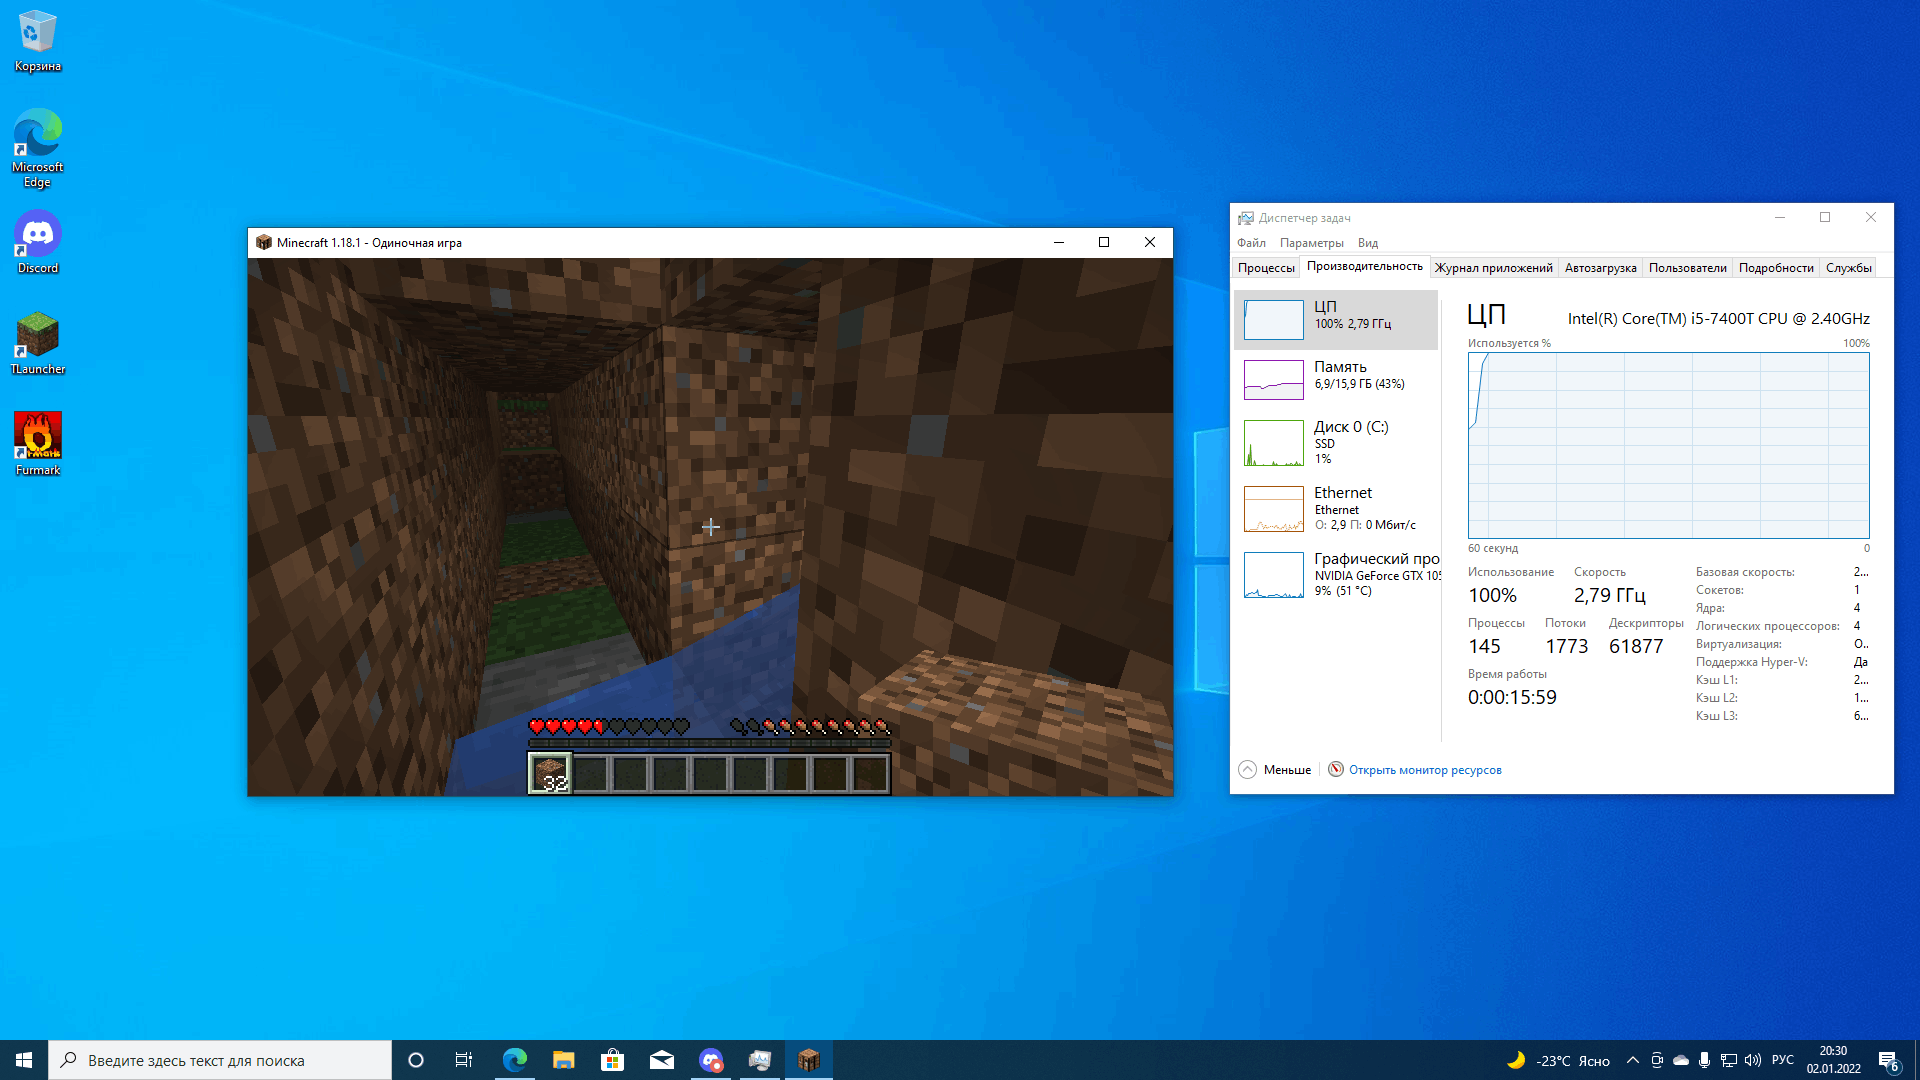This screenshot has width=1920, height=1080.
Task: Switch to the Пользователи tab
Action: (x=1687, y=268)
